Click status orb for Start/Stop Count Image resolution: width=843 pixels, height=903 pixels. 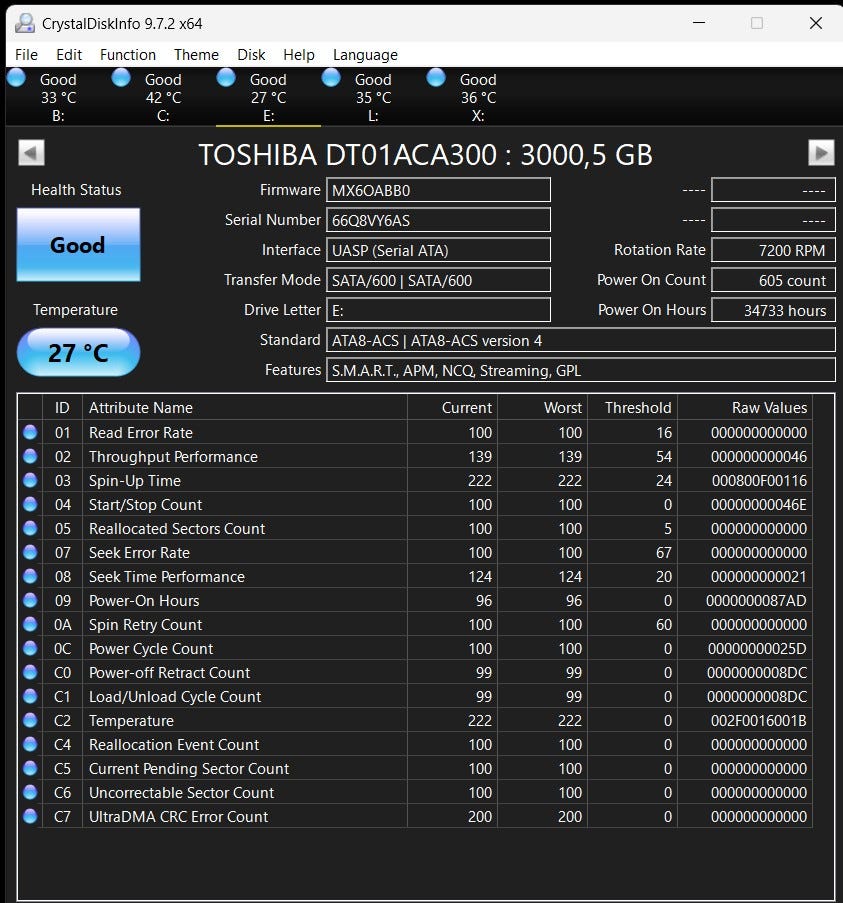click(x=30, y=504)
